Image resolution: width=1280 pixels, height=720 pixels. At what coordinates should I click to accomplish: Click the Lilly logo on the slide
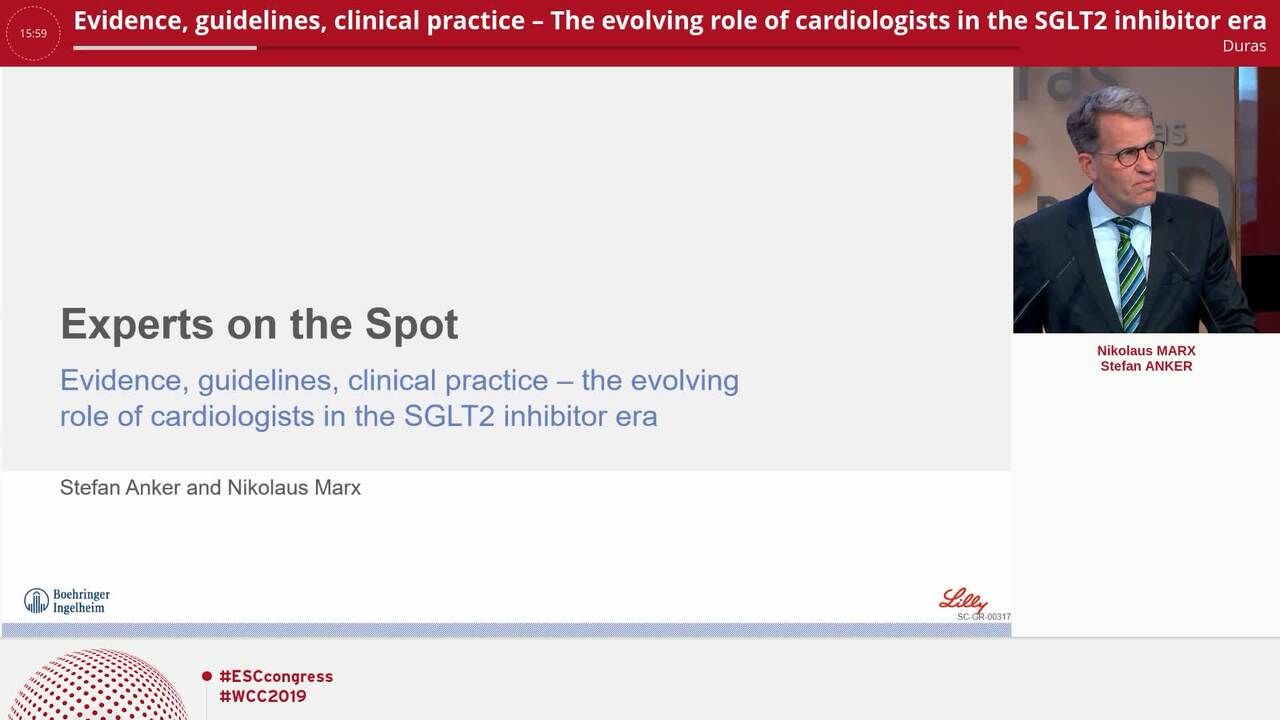963,600
